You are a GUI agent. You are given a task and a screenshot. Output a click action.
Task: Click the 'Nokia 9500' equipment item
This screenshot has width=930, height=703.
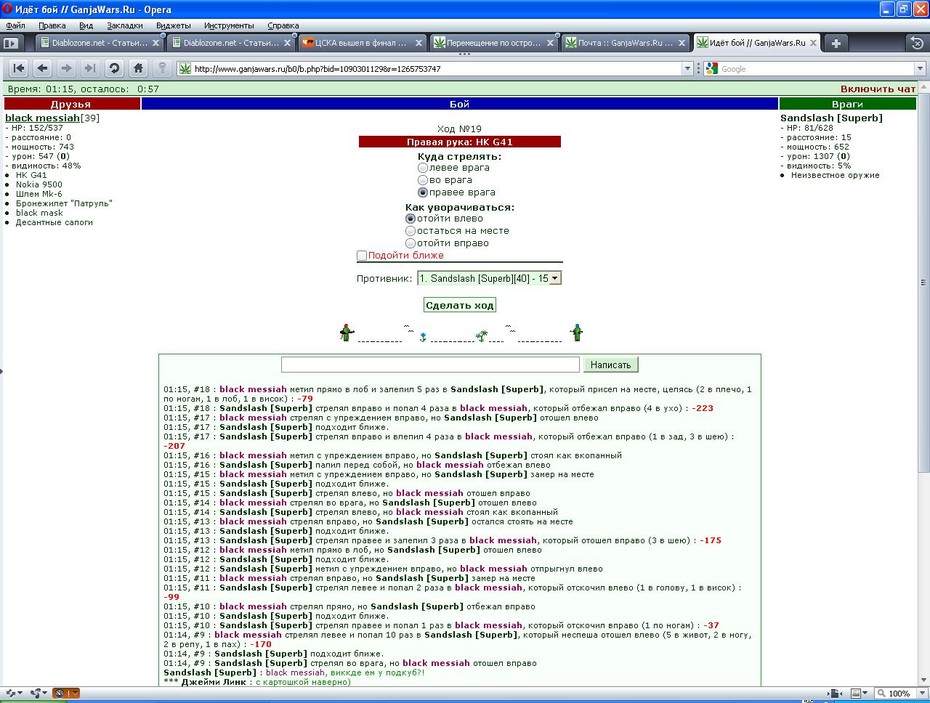[39, 185]
